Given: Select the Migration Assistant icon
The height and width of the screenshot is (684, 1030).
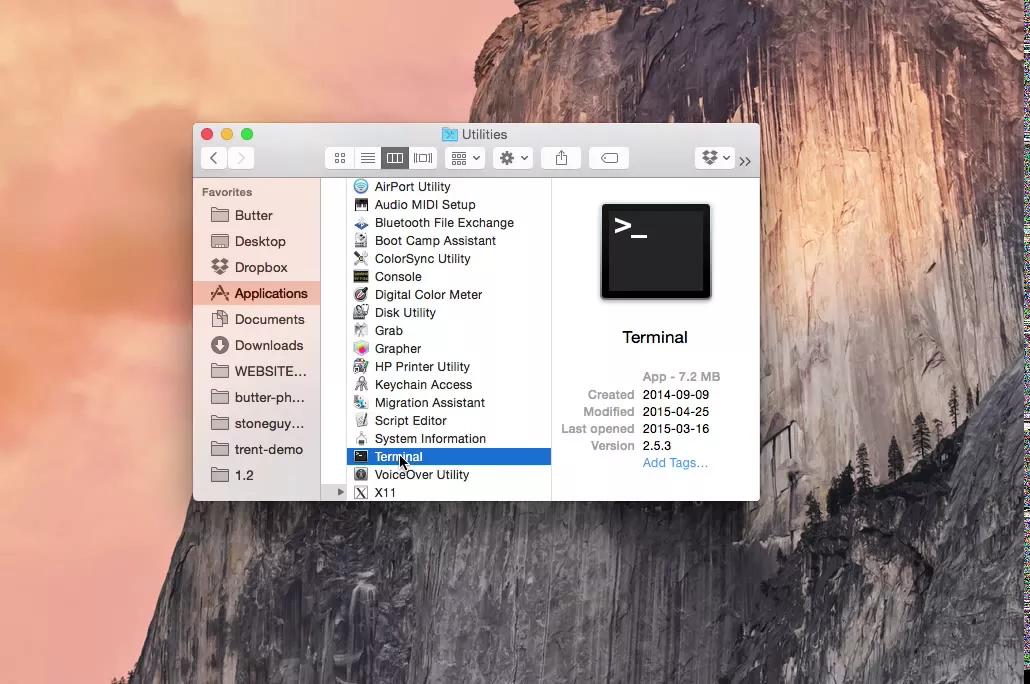Looking at the screenshot, I should [361, 402].
